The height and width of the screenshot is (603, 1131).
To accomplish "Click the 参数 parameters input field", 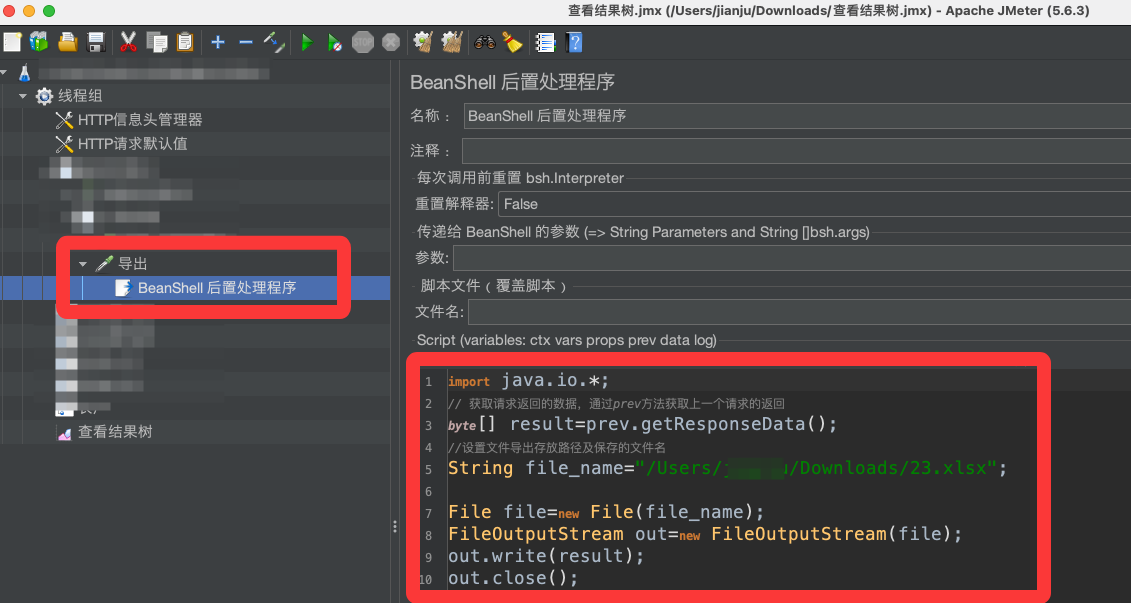I will pos(792,258).
